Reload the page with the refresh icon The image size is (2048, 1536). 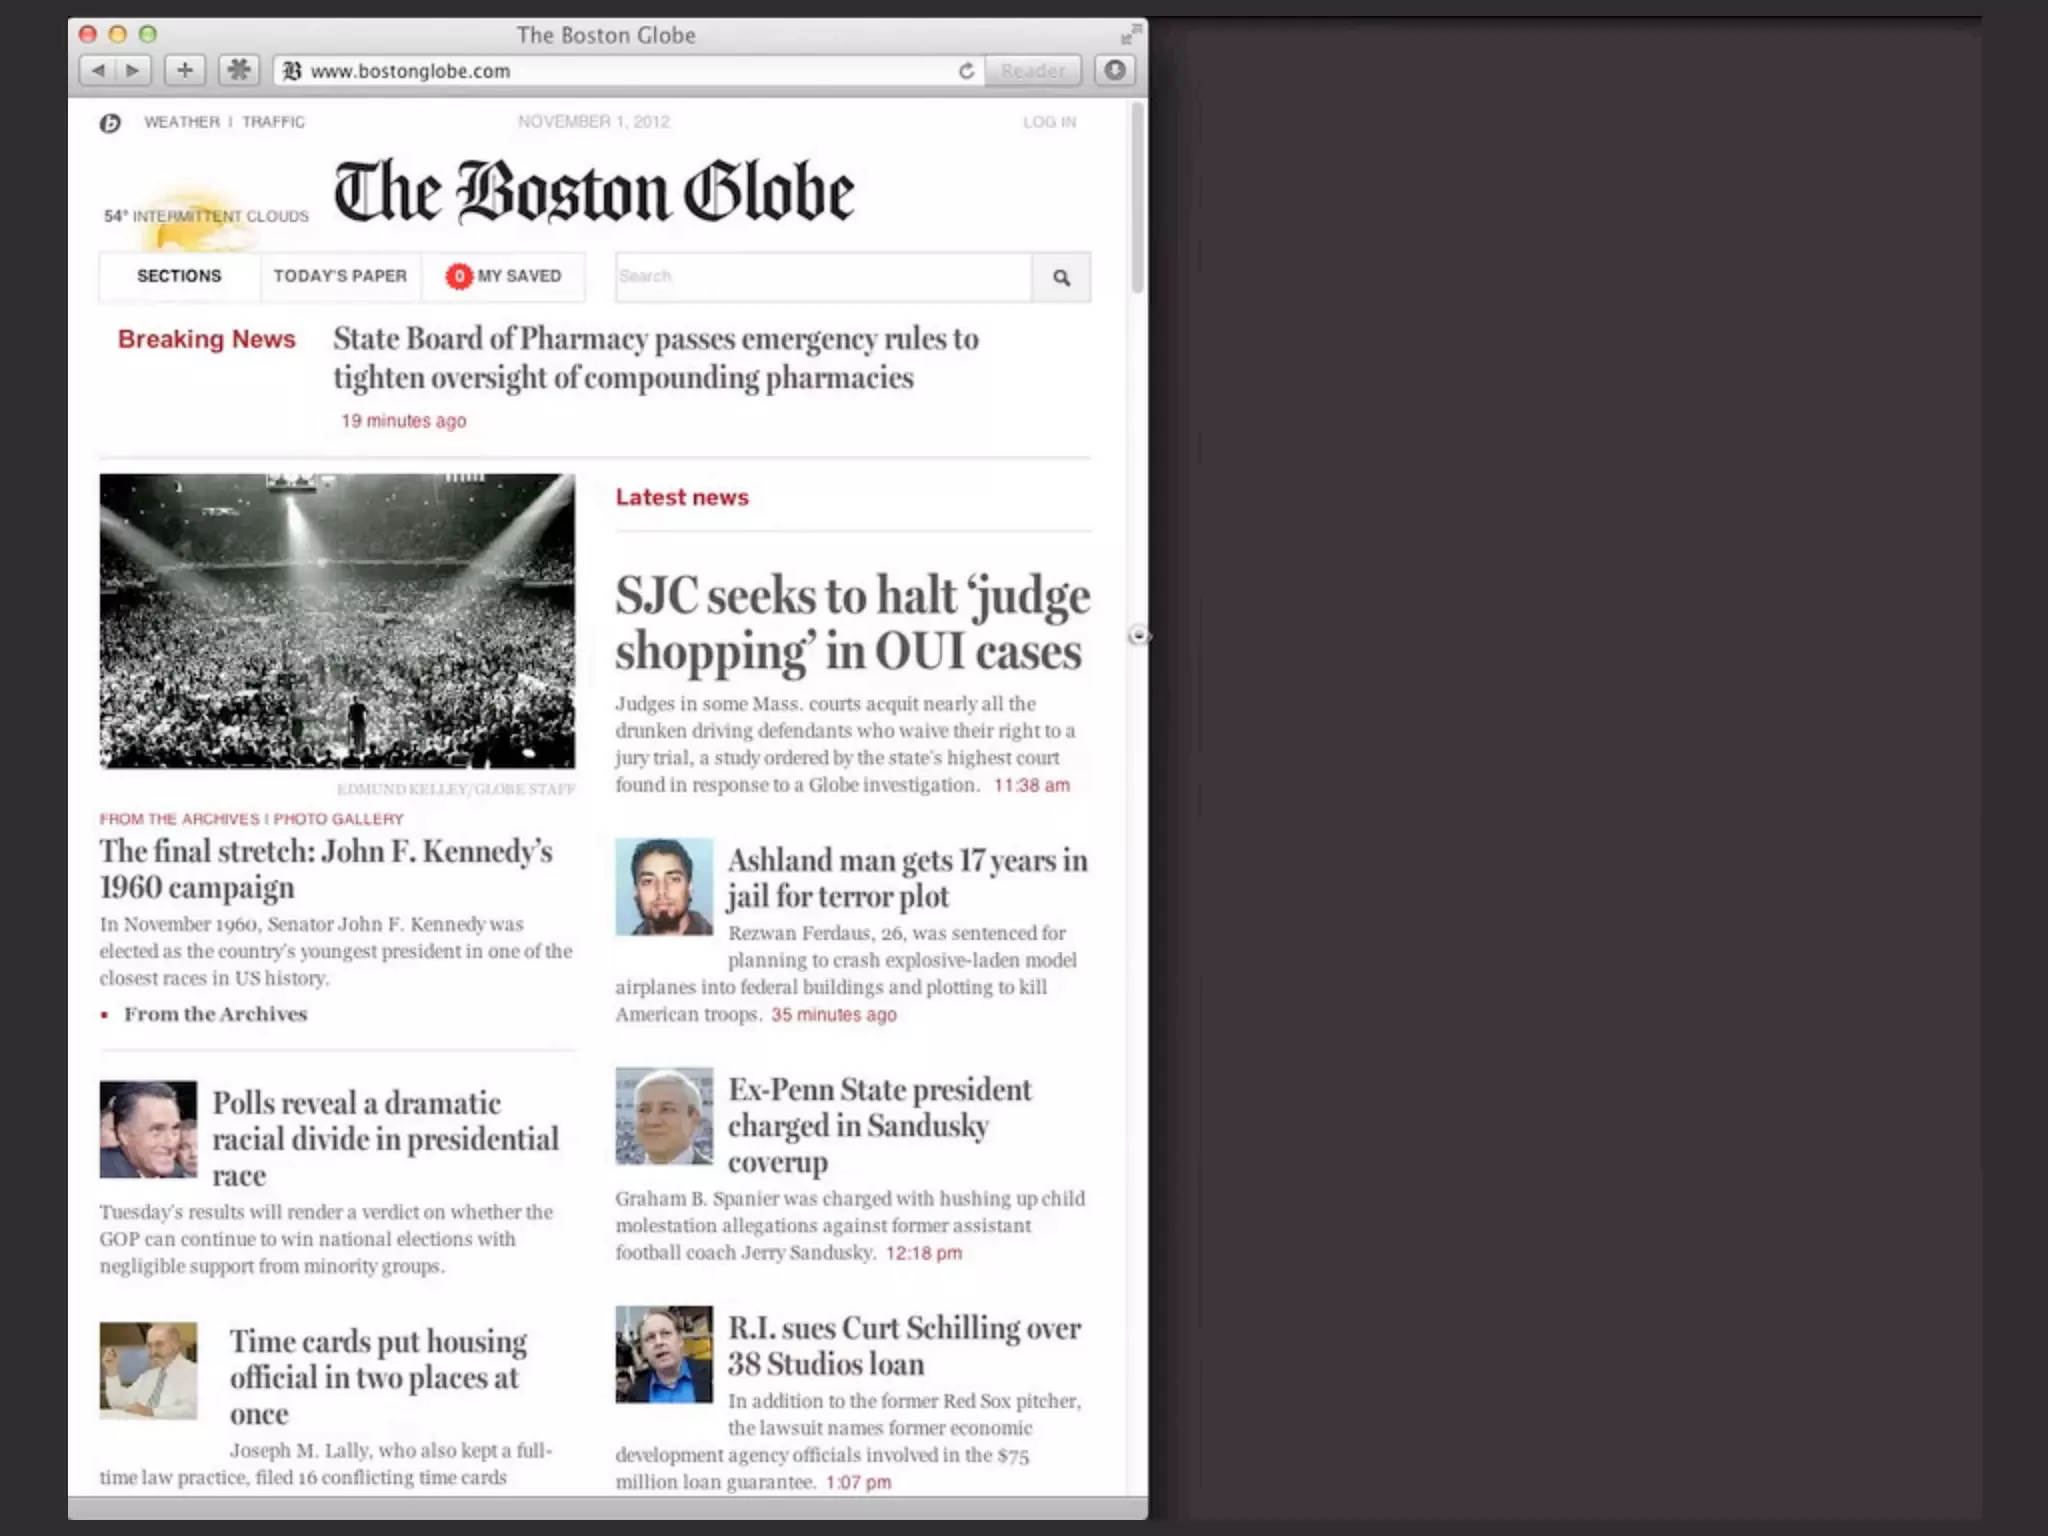click(x=966, y=71)
